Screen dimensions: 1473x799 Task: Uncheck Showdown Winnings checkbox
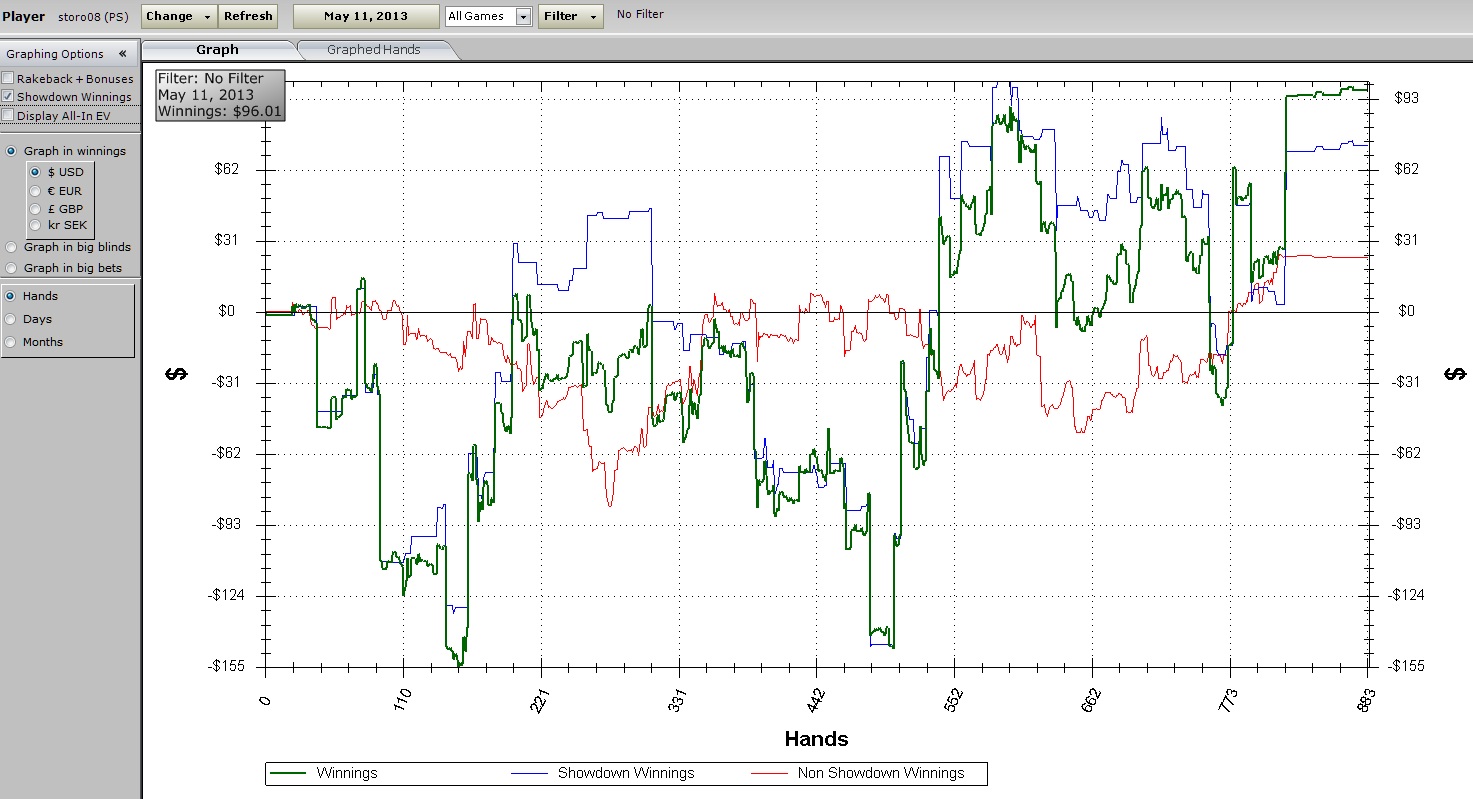[8, 97]
